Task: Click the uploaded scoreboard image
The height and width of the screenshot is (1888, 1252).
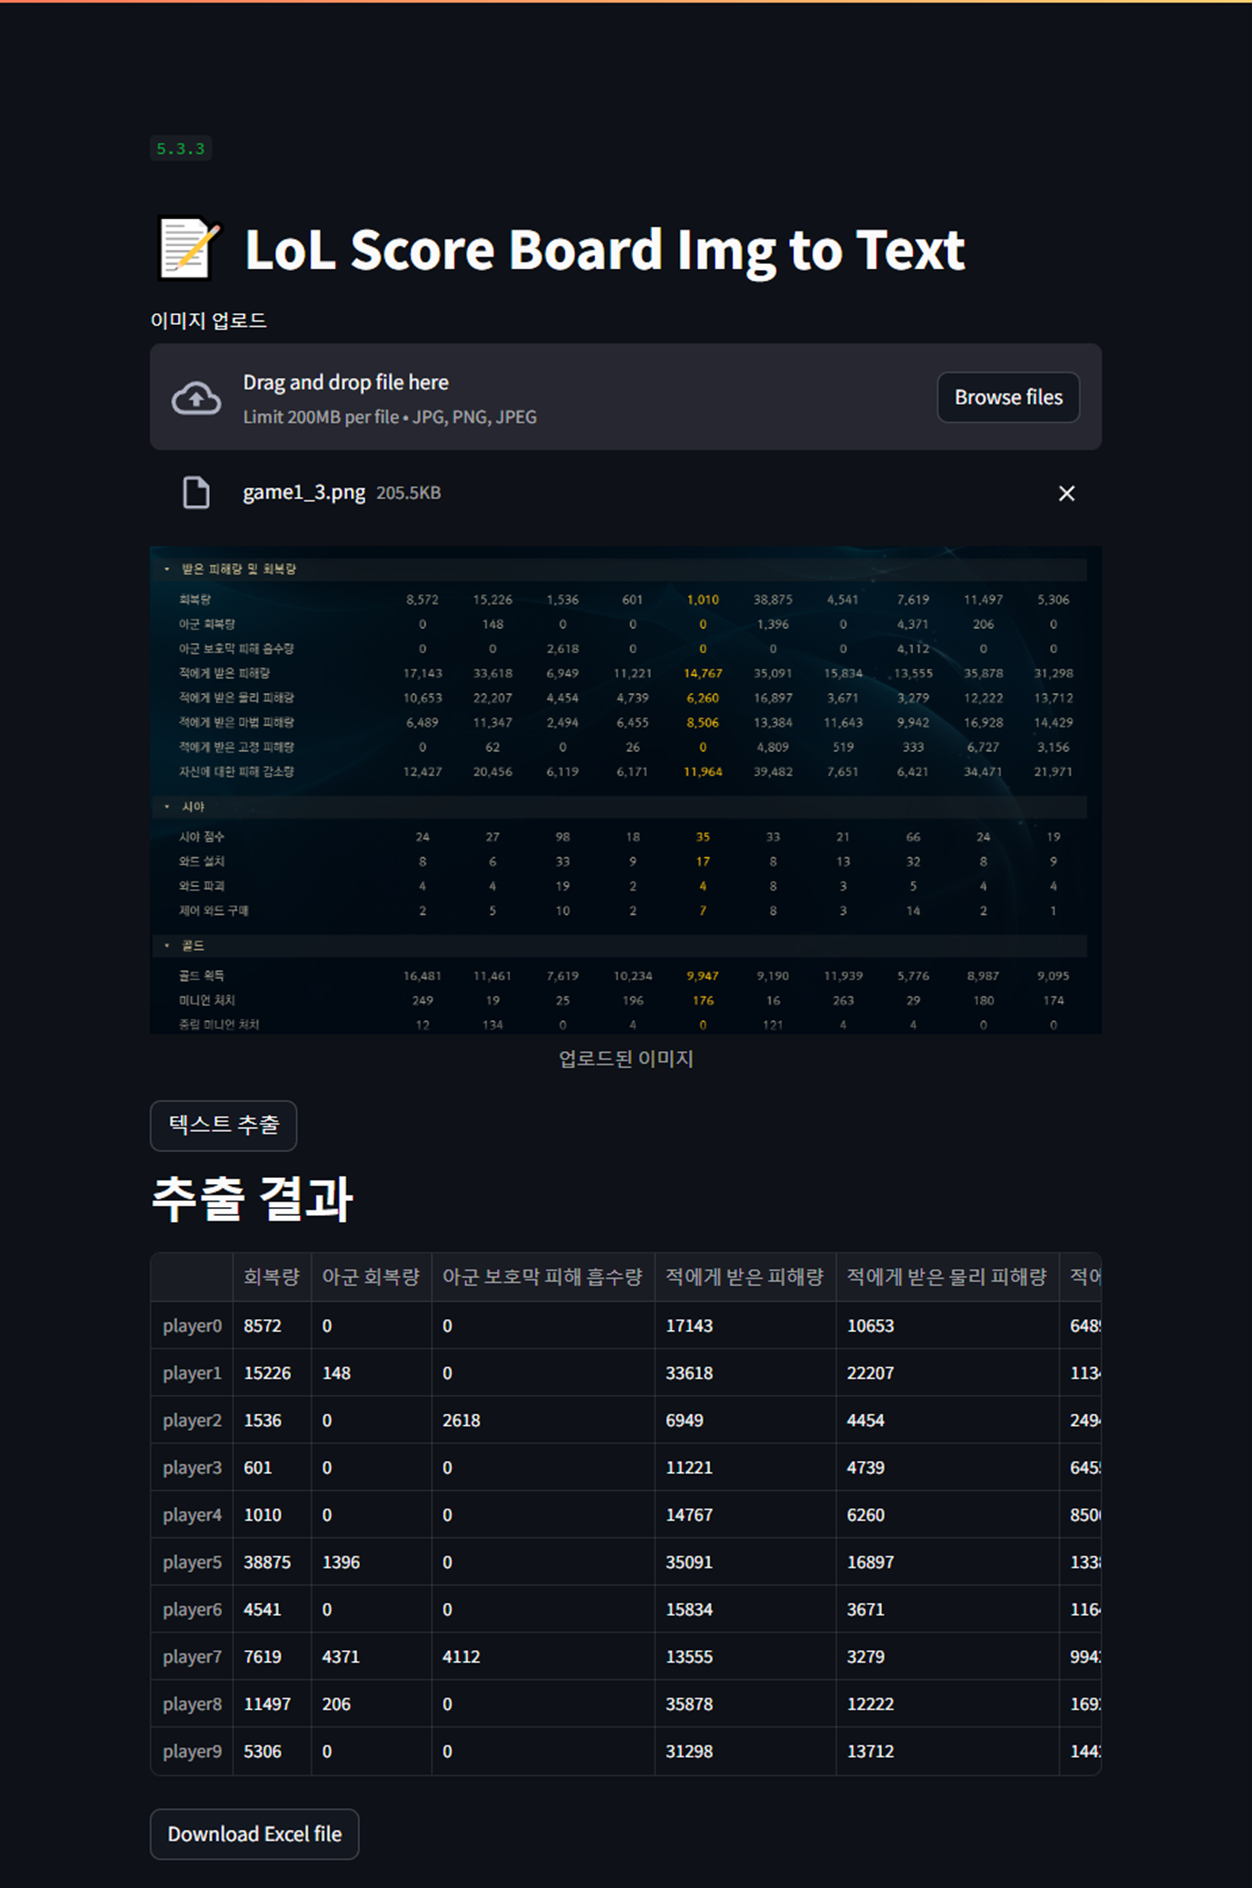Action: tap(626, 790)
